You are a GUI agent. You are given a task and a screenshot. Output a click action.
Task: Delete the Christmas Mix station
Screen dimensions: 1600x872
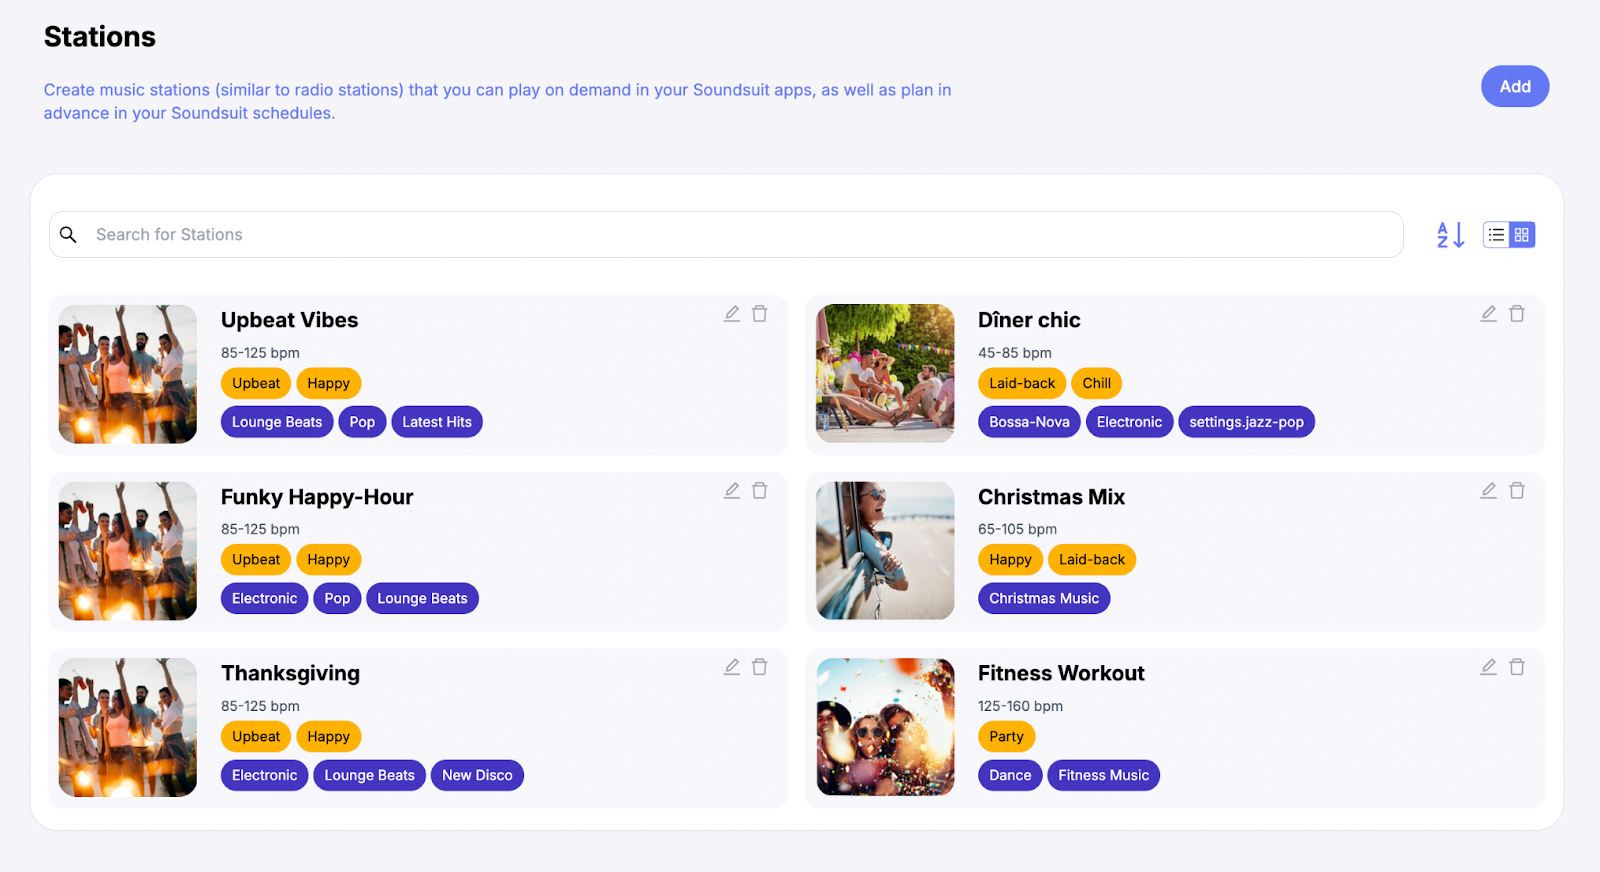[x=1517, y=491]
